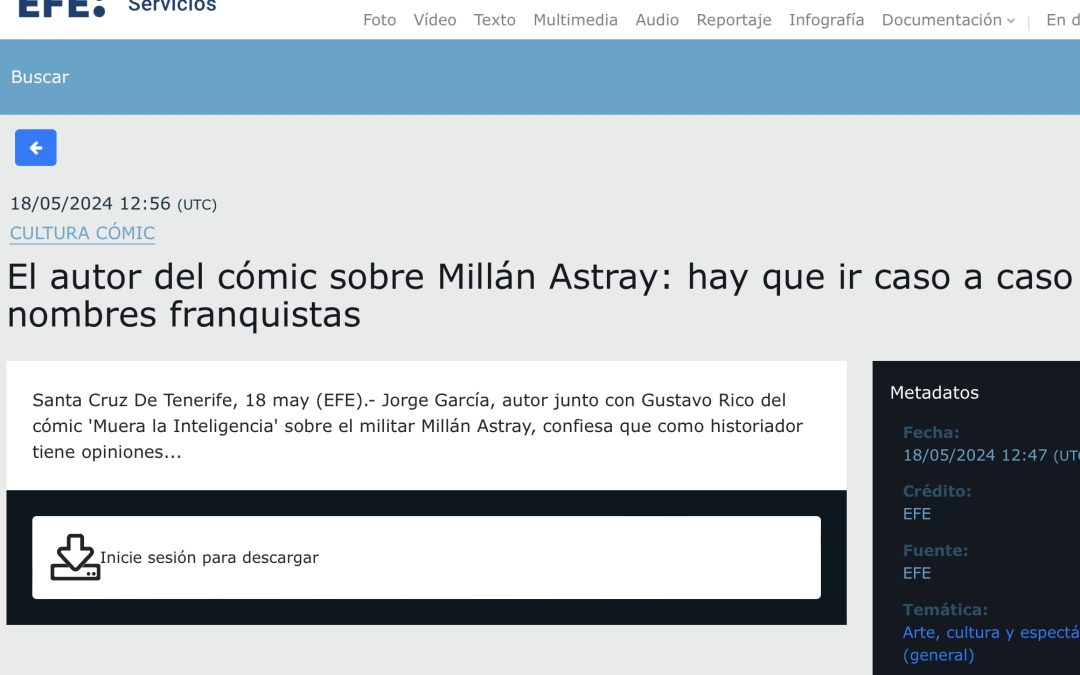Open the Foto section
The image size is (1080, 675).
click(380, 20)
